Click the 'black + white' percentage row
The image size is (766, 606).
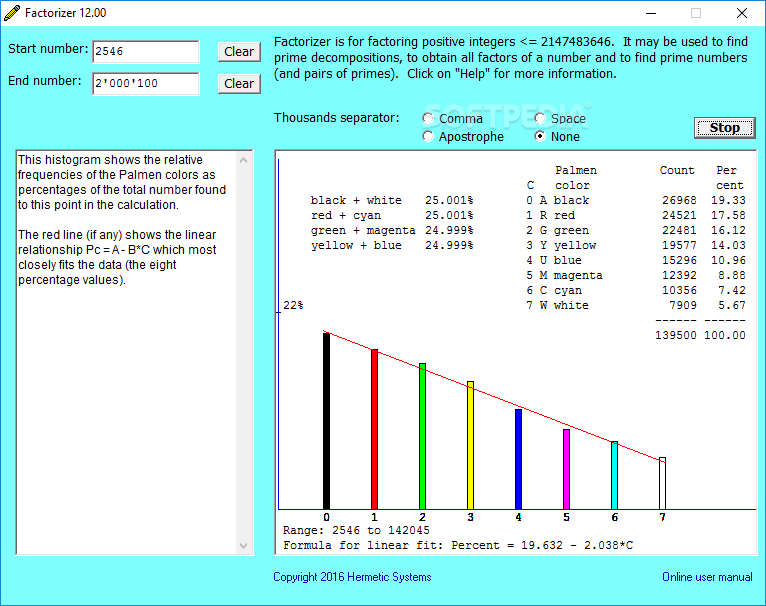pyautogui.click(x=392, y=200)
